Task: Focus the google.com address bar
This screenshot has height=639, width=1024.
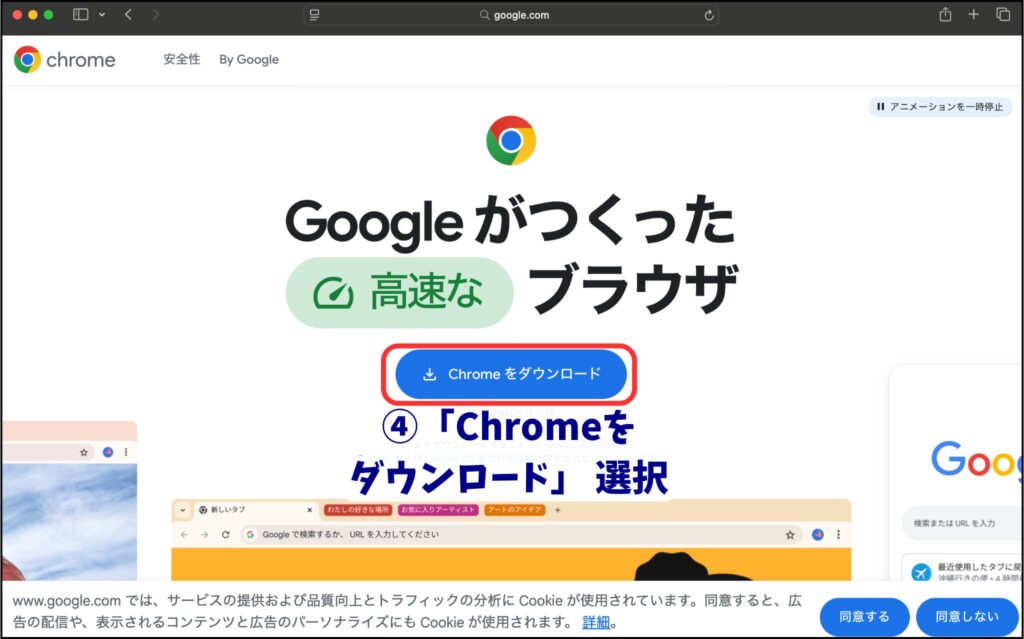Action: point(511,14)
